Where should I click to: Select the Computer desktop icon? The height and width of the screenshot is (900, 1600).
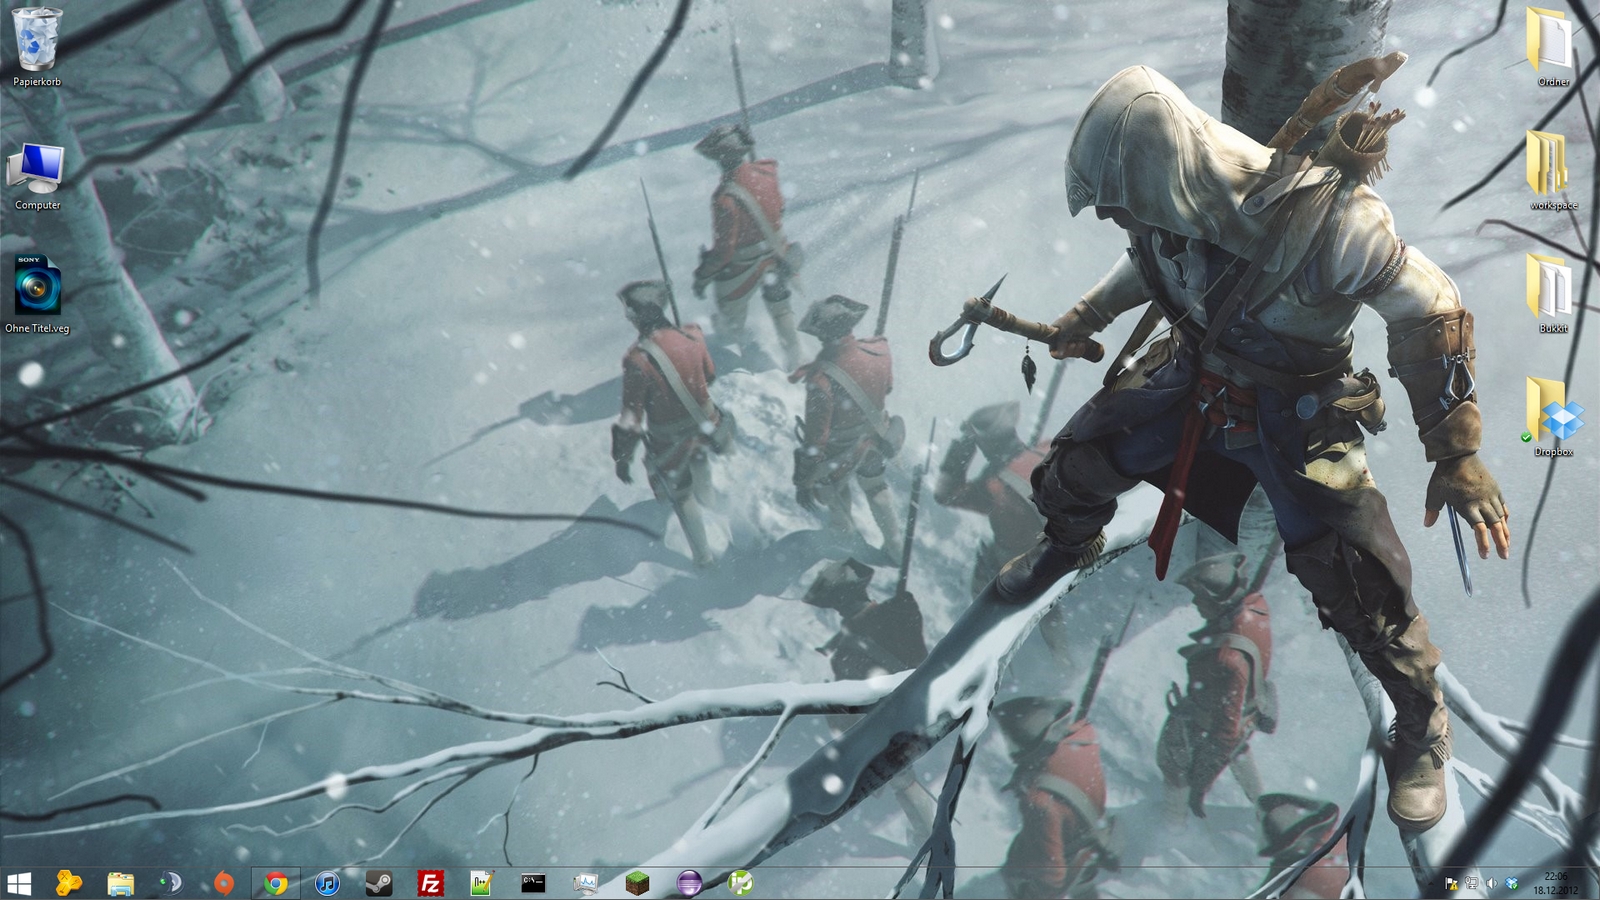click(37, 170)
